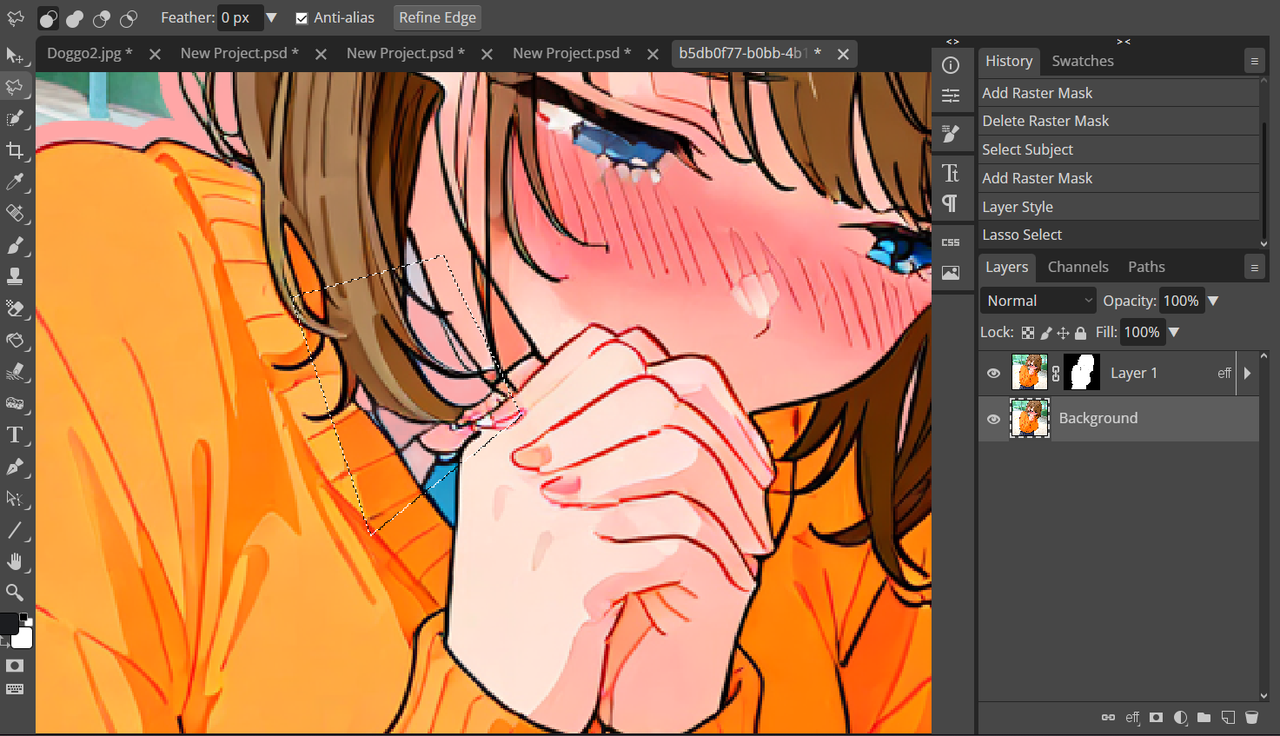Screen dimensions: 1280x736
Task: Open the Character panel icon
Action: tap(951, 173)
